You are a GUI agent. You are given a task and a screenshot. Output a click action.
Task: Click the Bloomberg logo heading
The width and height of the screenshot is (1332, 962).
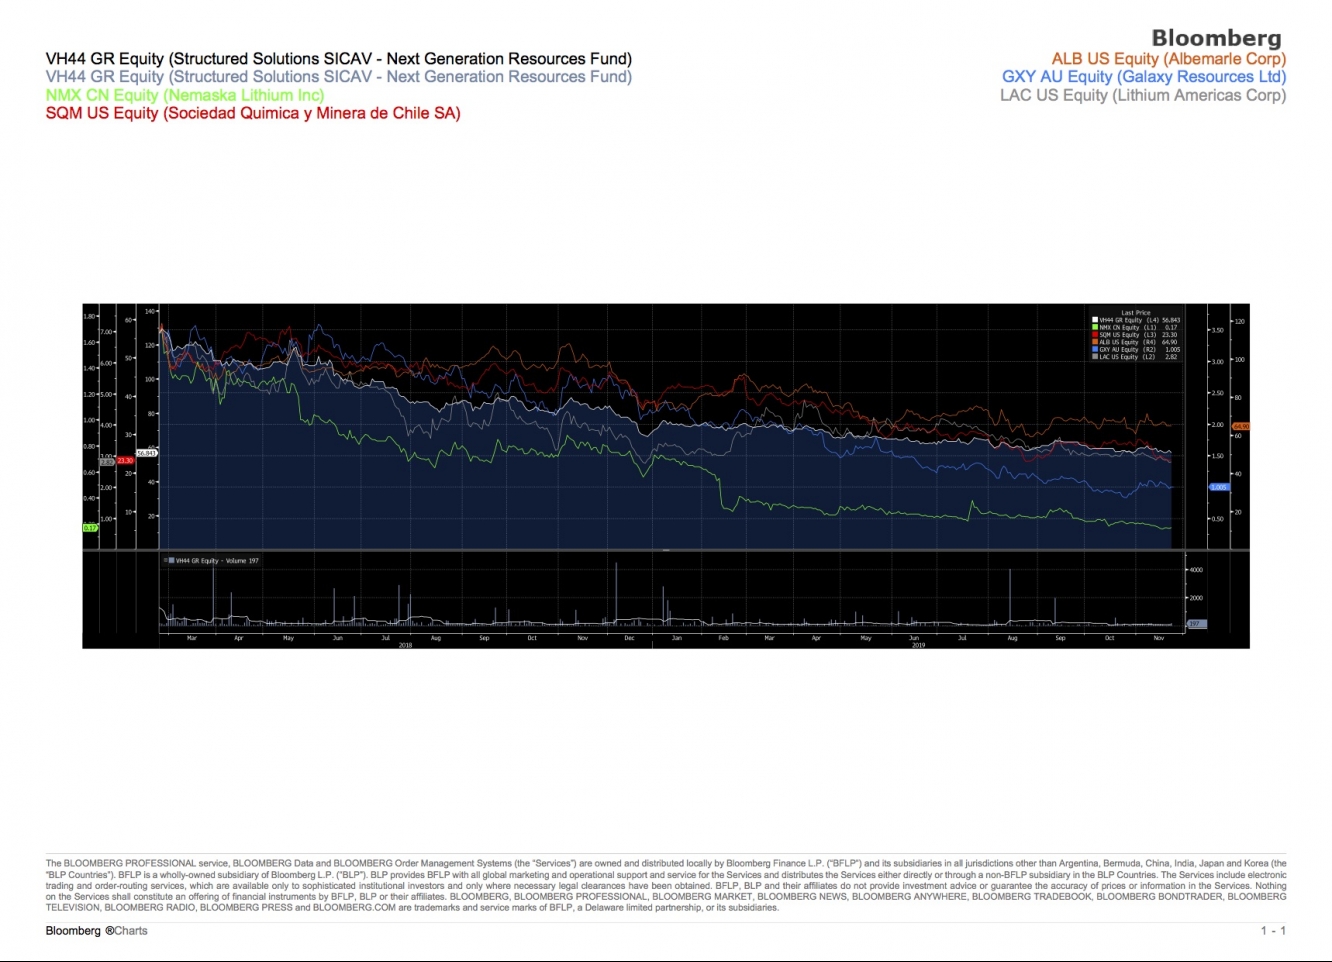(1216, 38)
